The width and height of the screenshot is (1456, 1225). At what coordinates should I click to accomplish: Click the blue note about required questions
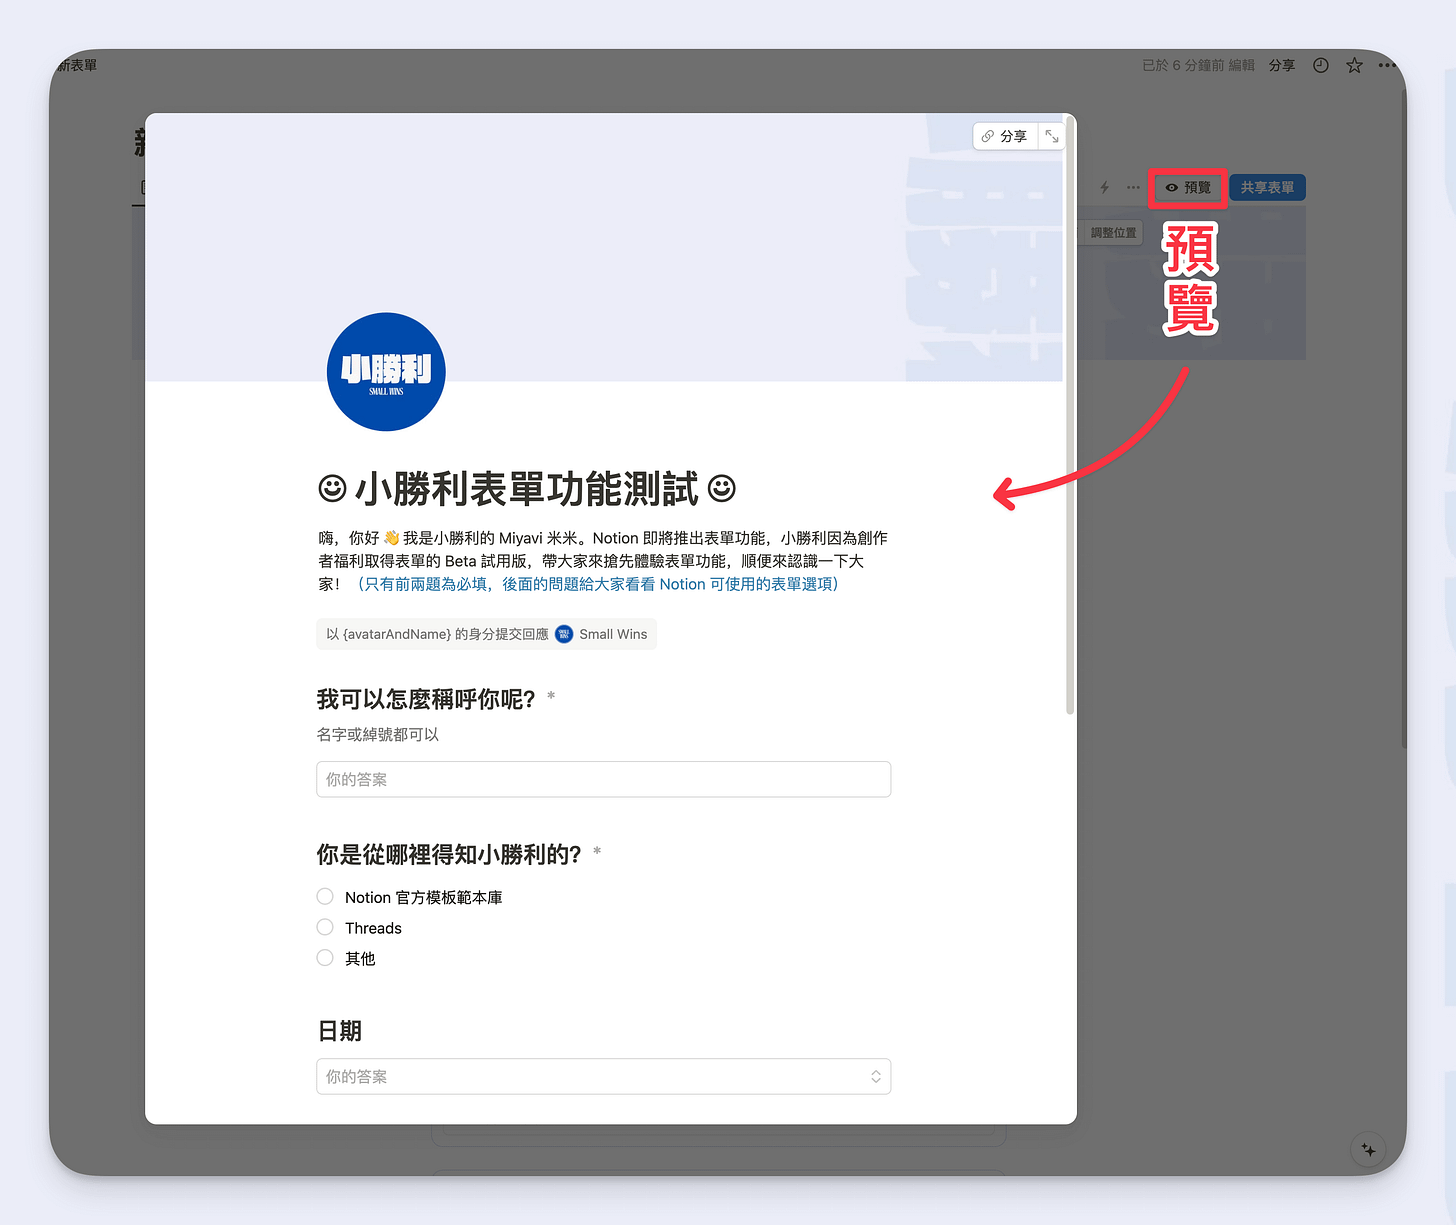[x=597, y=584]
